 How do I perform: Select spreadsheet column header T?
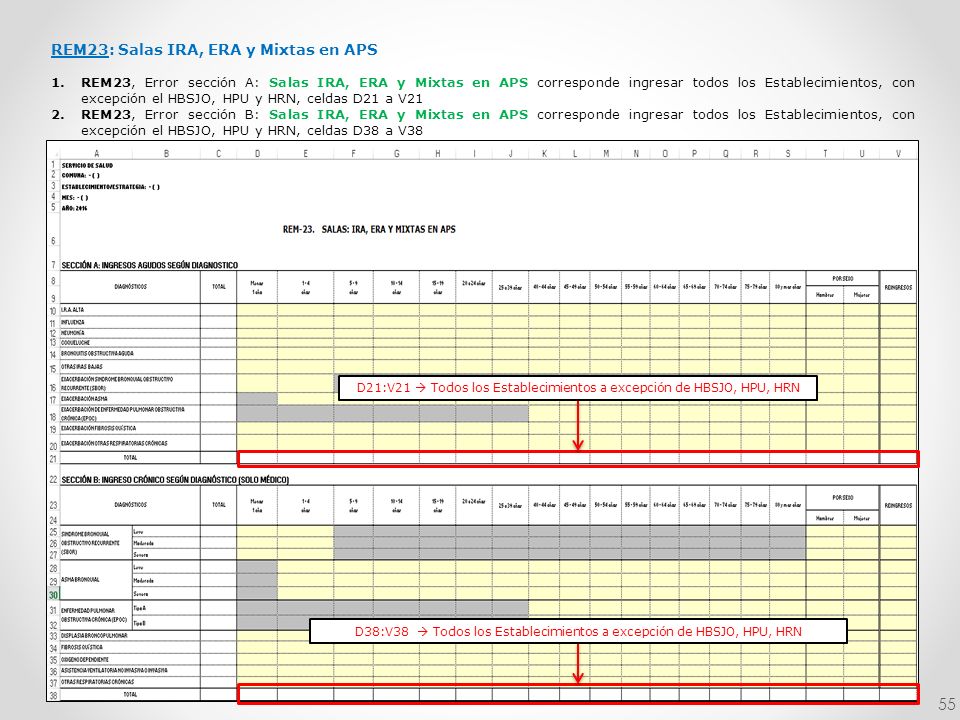[825, 154]
